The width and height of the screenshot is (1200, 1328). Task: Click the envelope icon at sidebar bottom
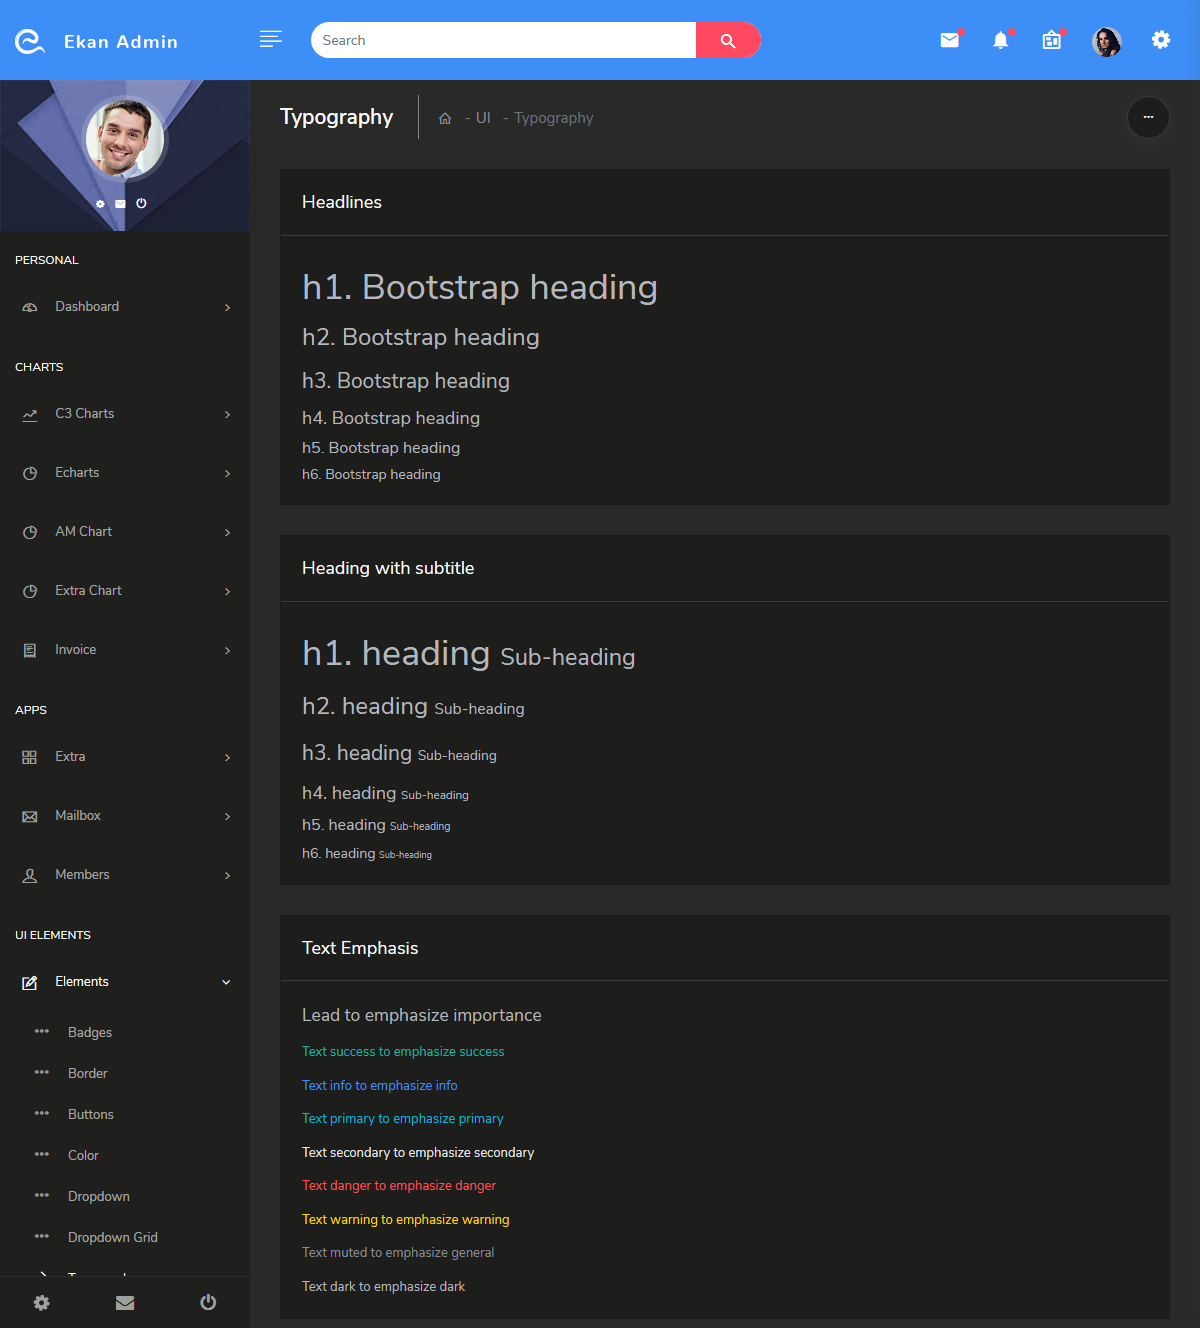pos(125,1303)
